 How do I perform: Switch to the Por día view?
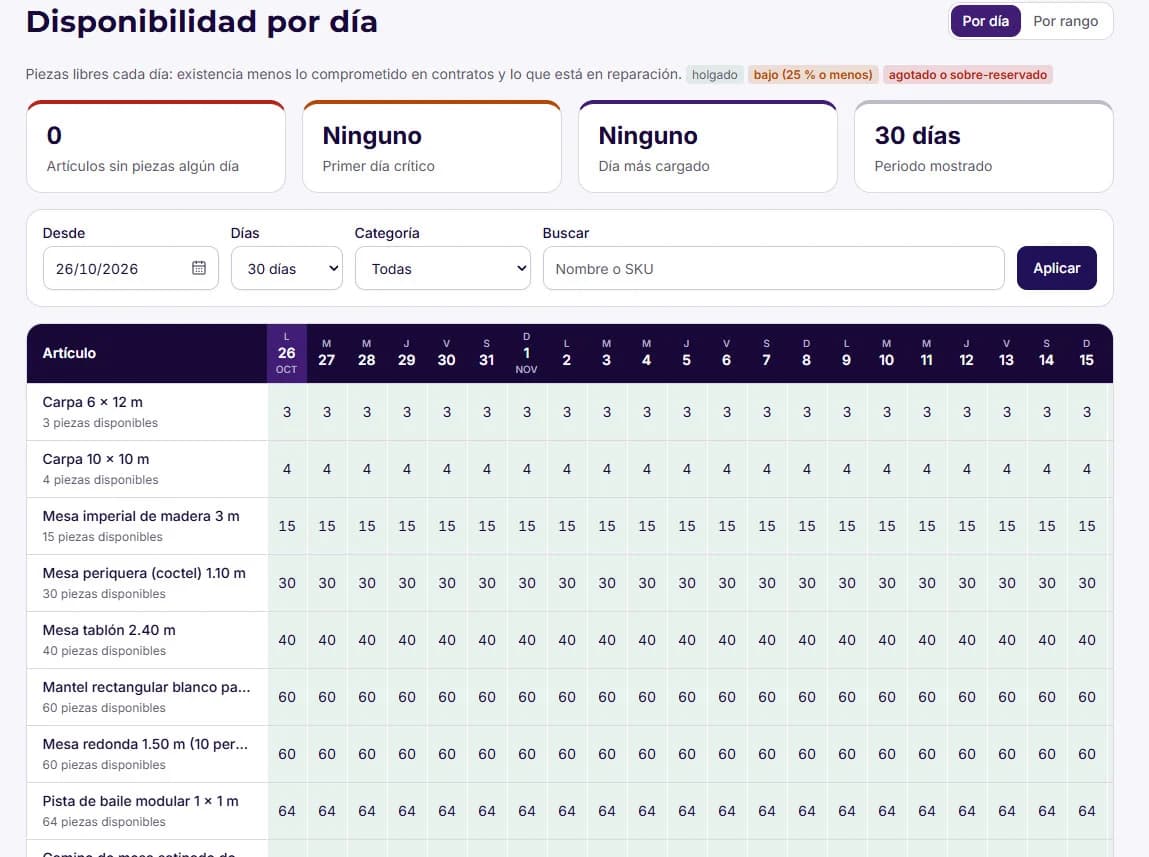pyautogui.click(x=985, y=21)
